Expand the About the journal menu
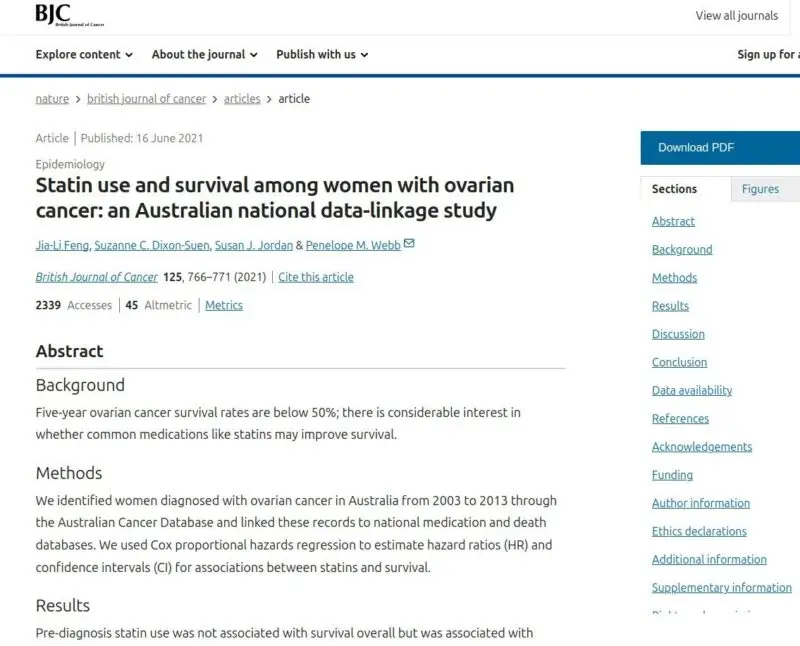The width and height of the screenshot is (800, 646). tap(205, 55)
